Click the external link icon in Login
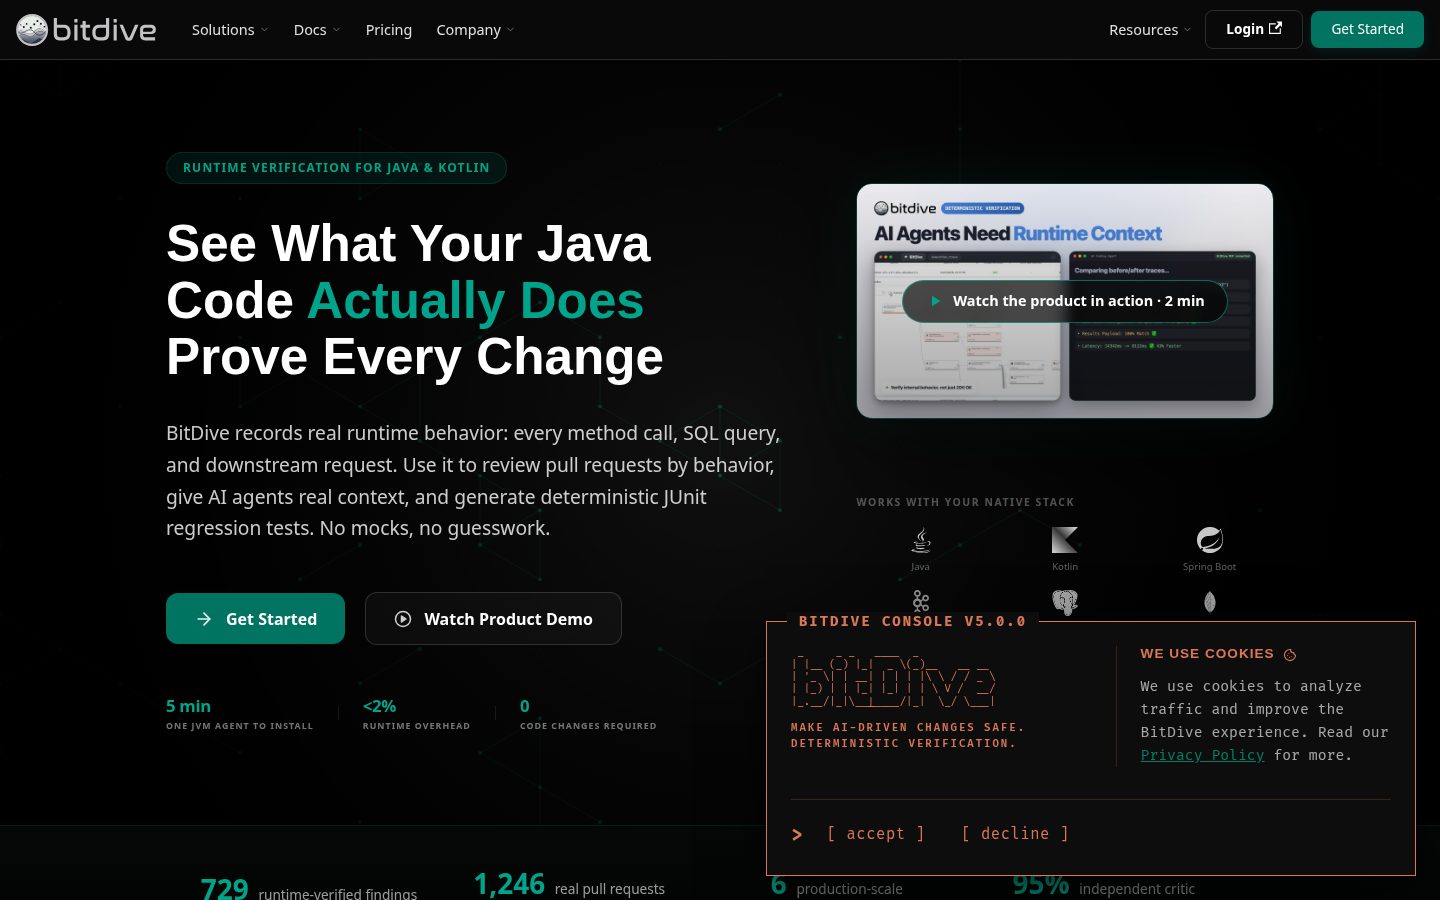Image resolution: width=1440 pixels, height=900 pixels. [1275, 28]
